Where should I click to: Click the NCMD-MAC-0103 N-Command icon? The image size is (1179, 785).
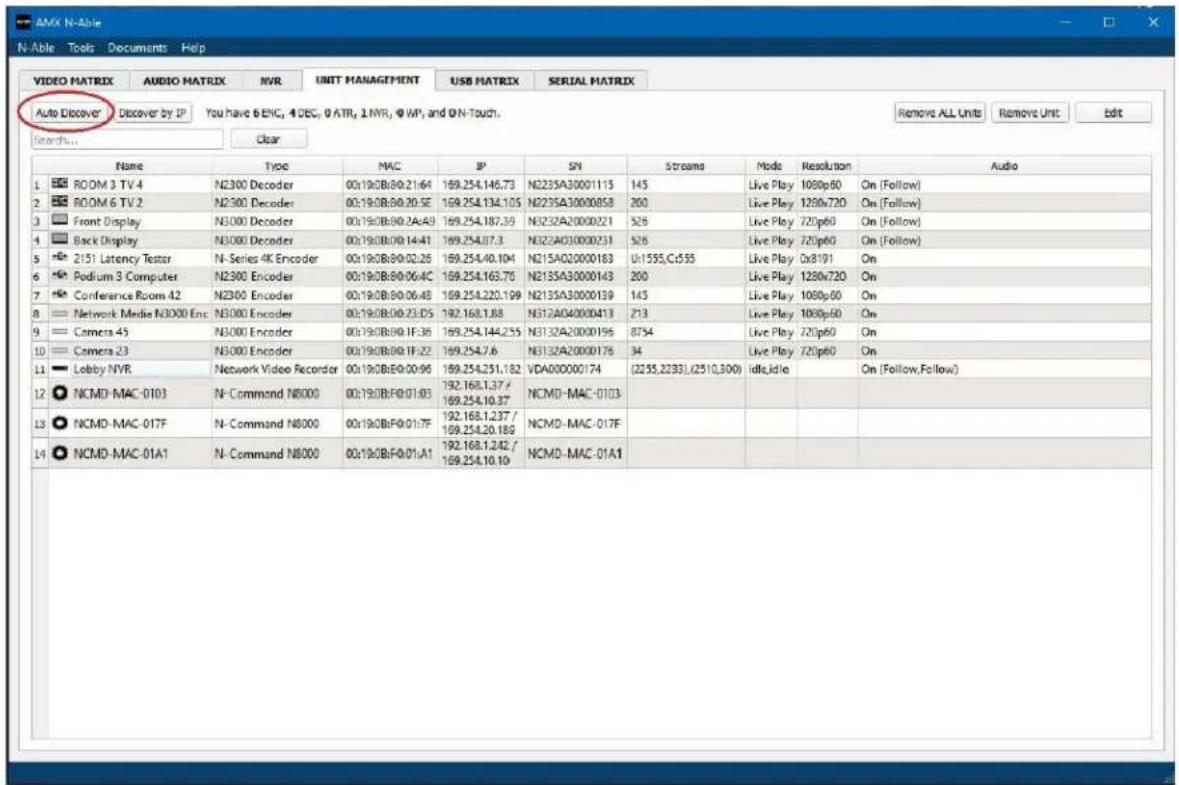coord(60,393)
